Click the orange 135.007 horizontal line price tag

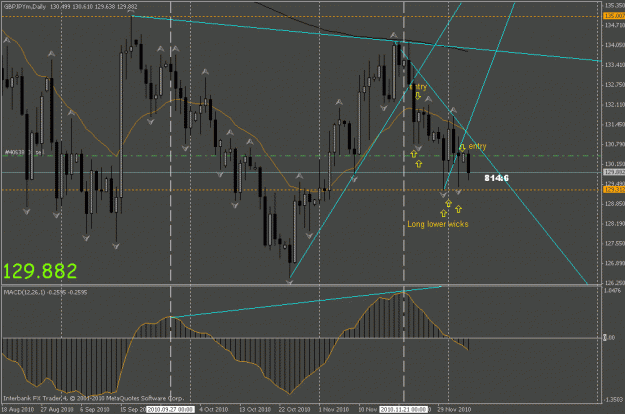(x=614, y=16)
